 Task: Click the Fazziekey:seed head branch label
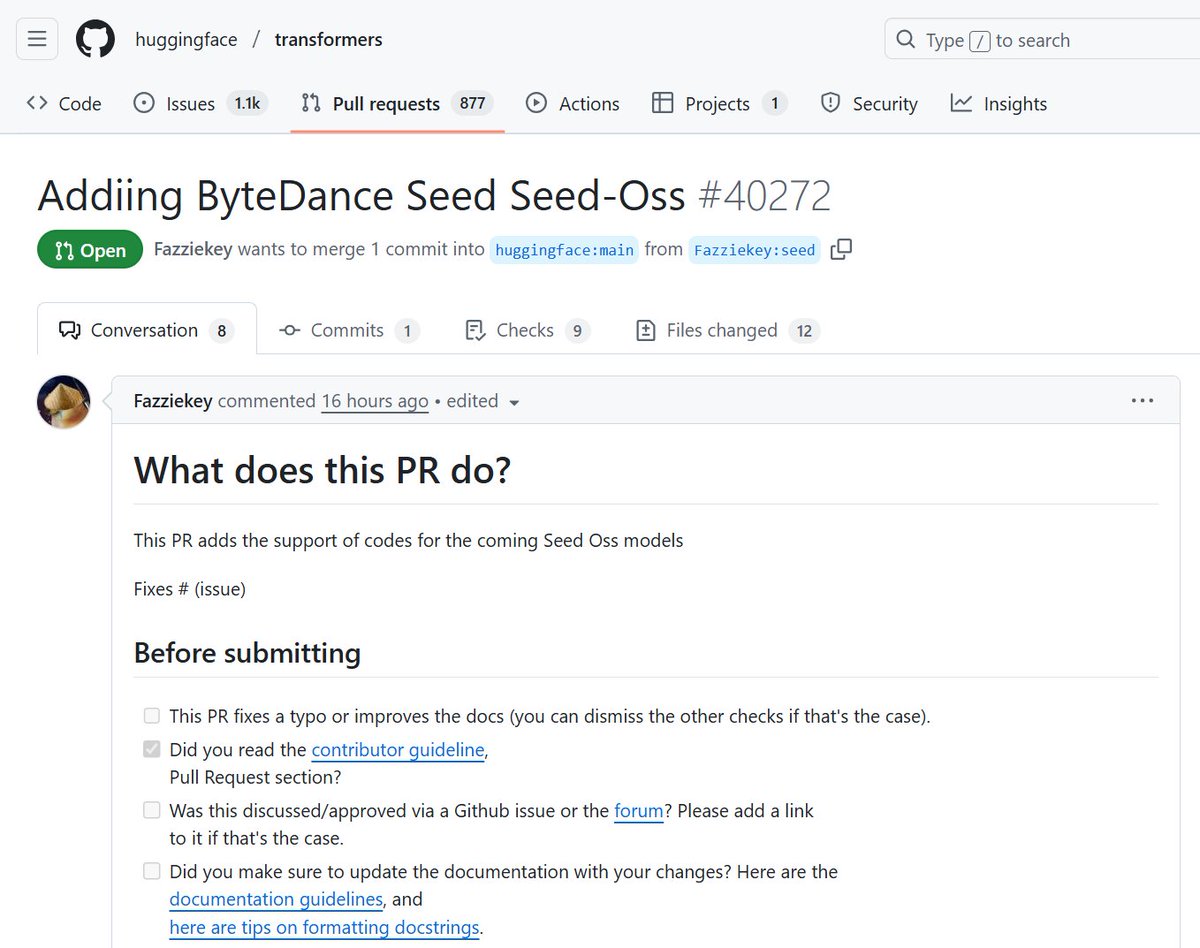point(755,250)
